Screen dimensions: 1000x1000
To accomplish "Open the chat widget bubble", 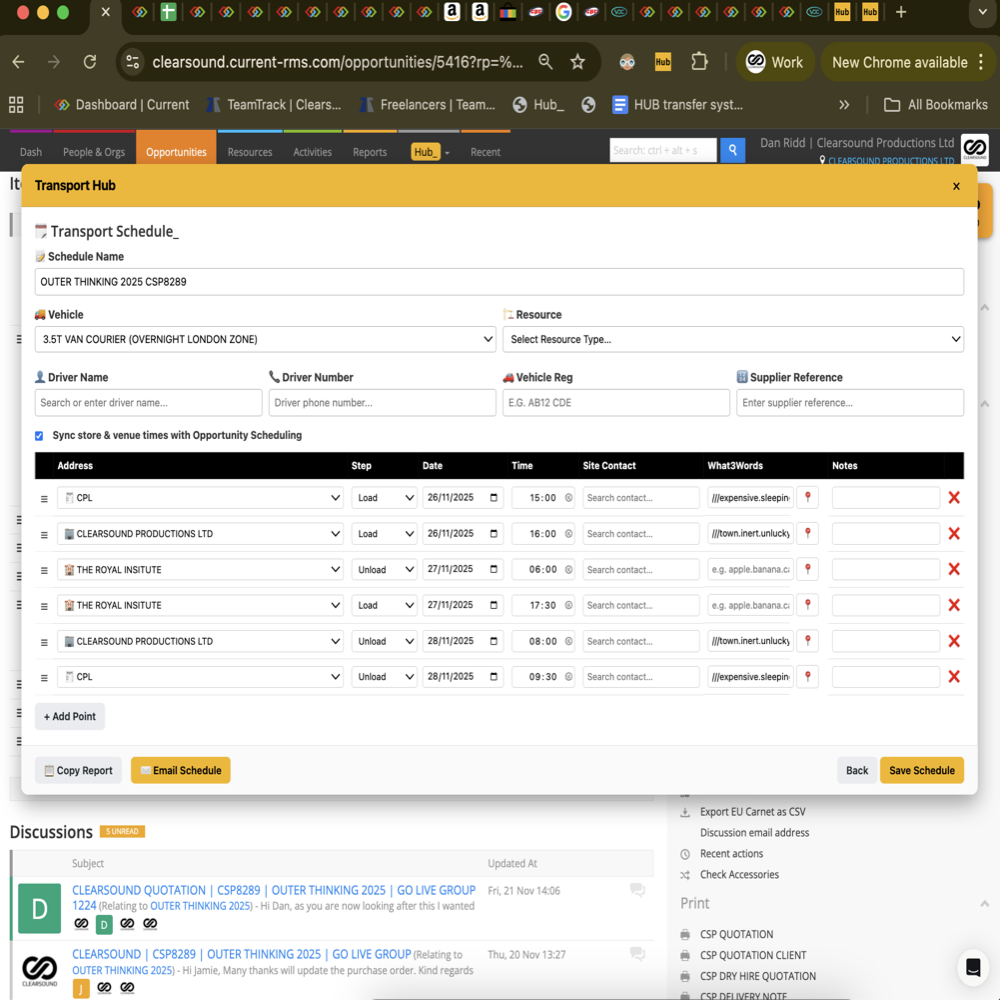I will (973, 967).
